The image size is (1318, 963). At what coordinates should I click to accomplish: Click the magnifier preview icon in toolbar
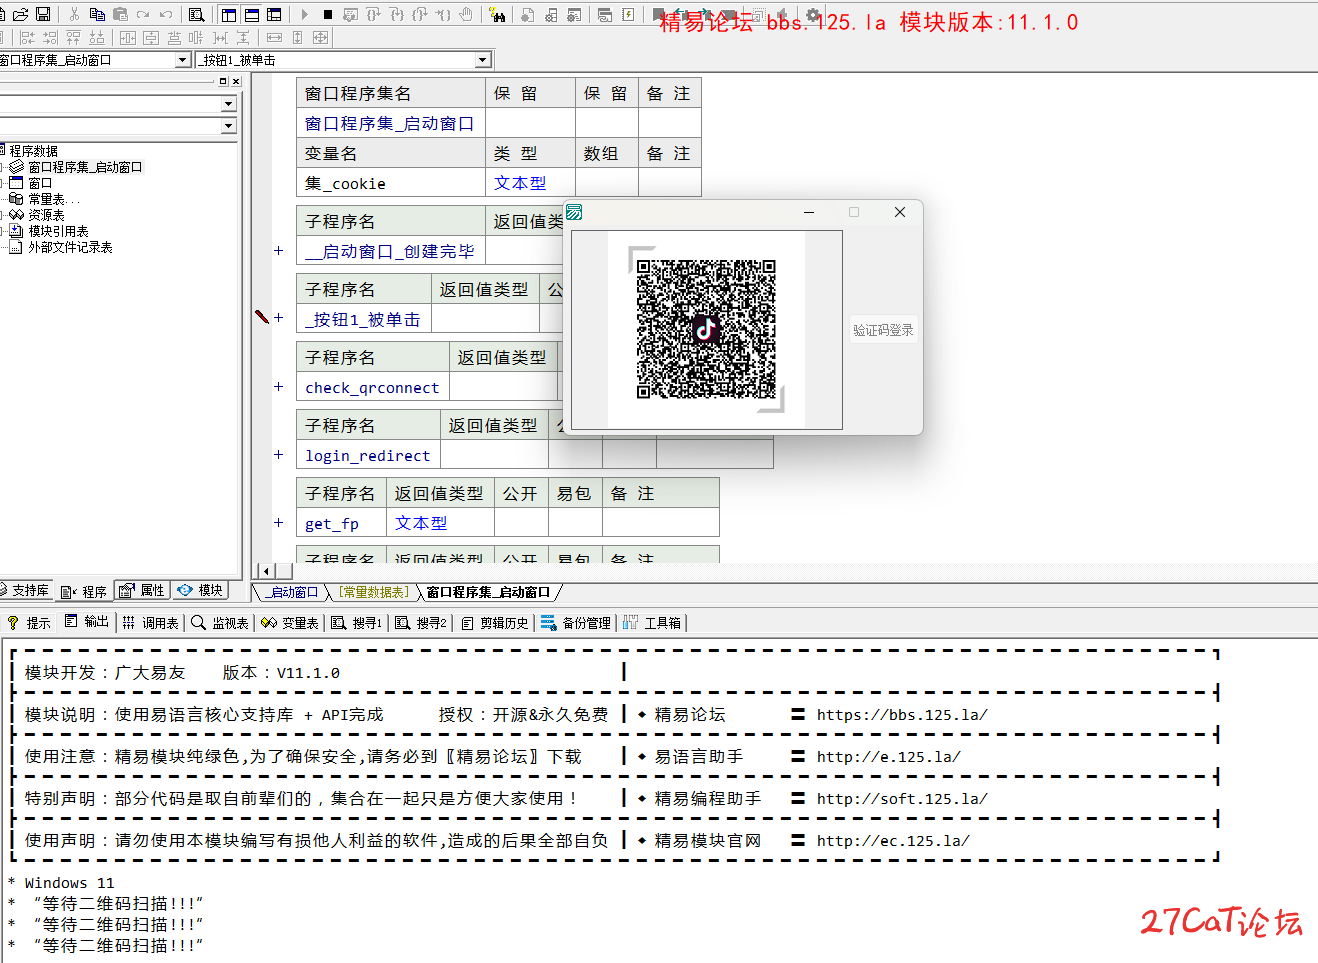coord(197,14)
